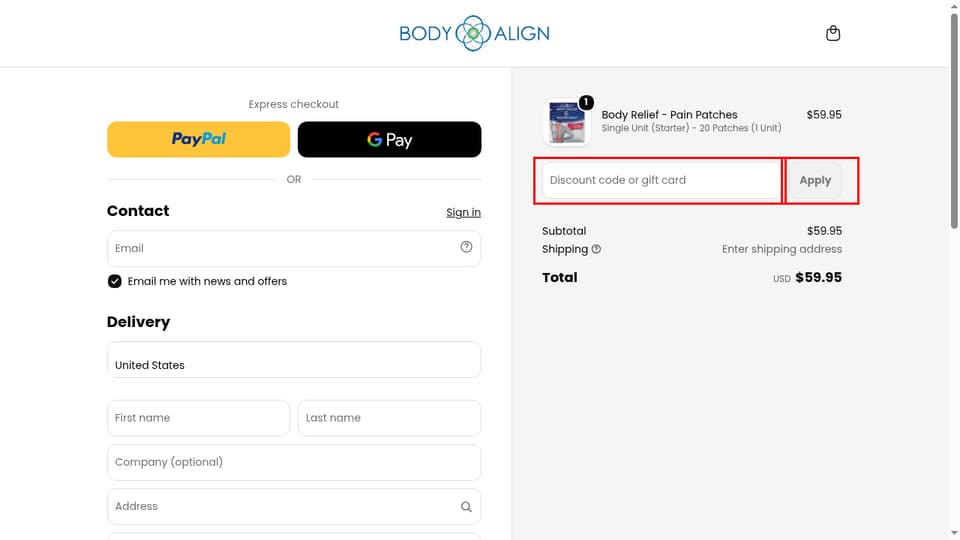
Task: Click the Express checkout label
Action: 294,104
